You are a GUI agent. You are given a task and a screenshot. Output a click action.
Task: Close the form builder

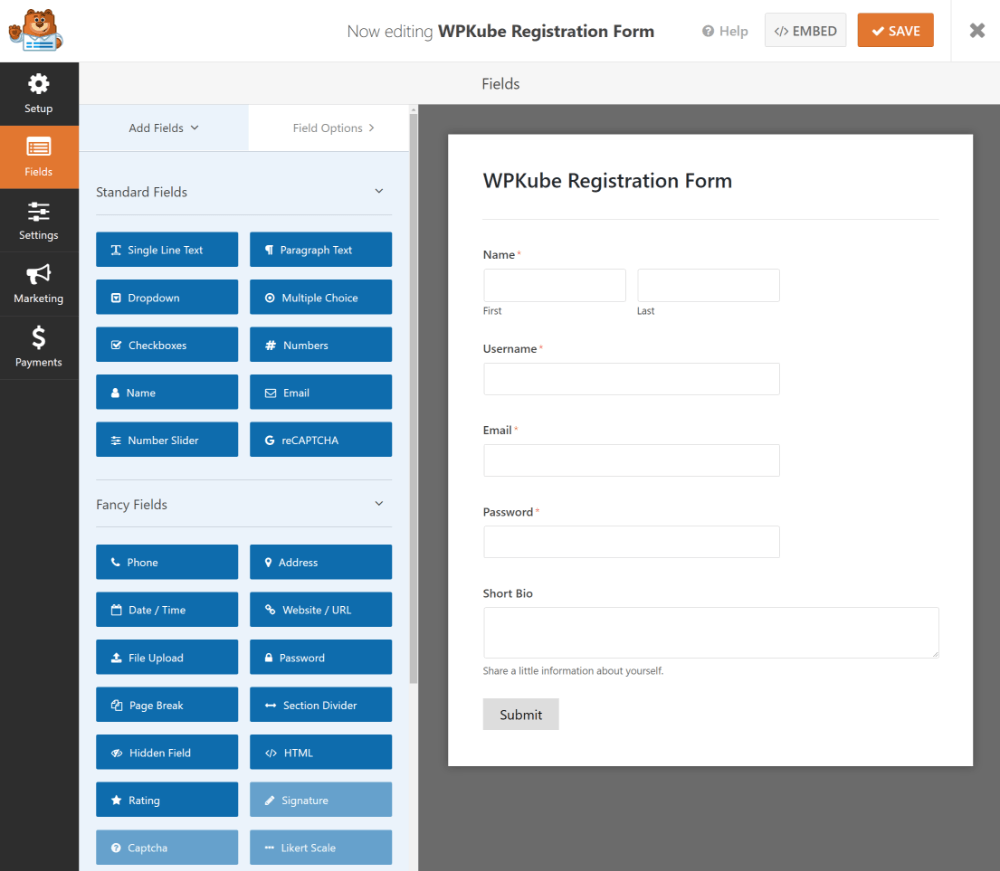coord(977,30)
